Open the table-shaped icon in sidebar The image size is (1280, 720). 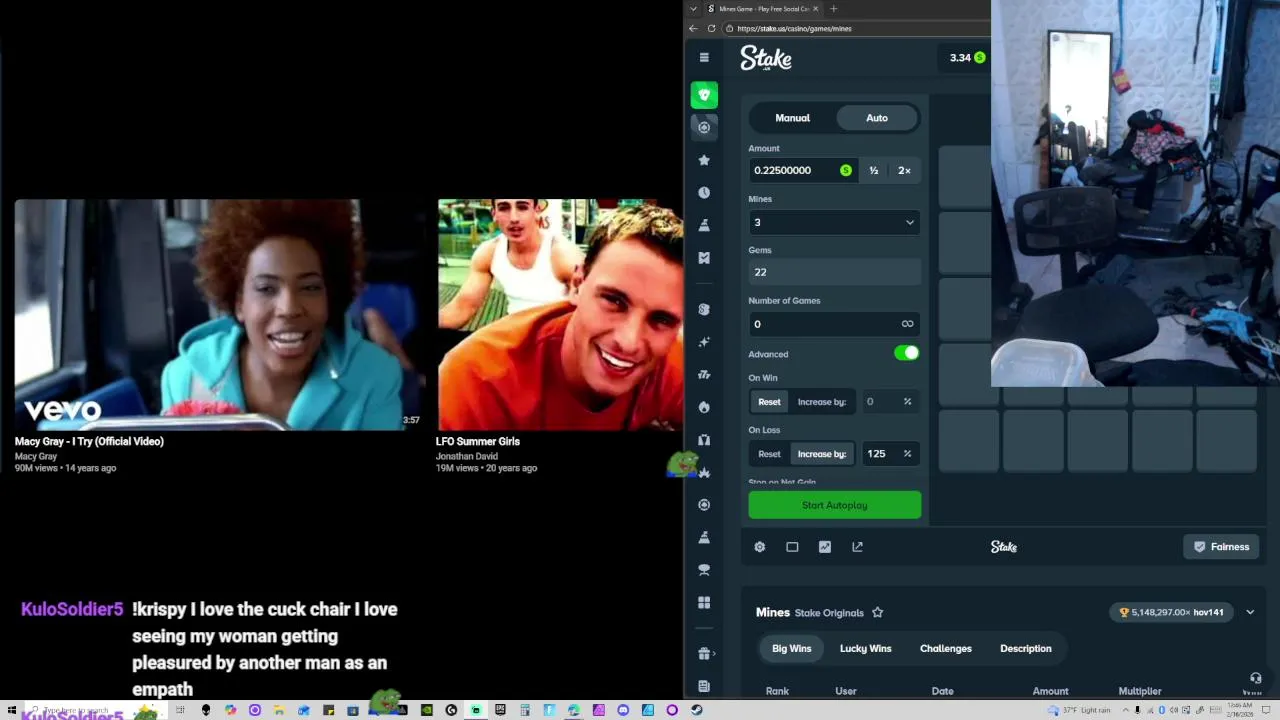pos(704,570)
